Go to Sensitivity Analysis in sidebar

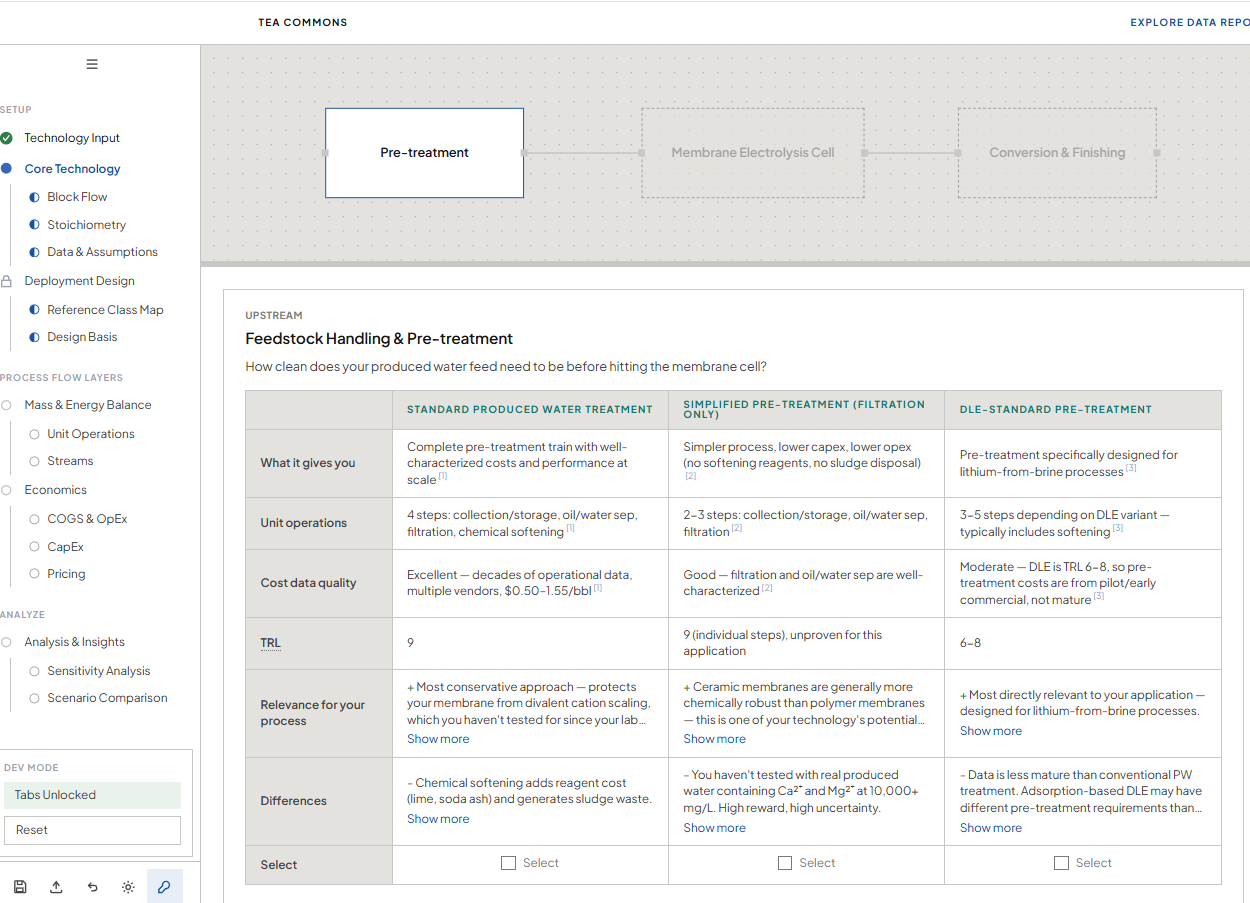click(x=98, y=671)
